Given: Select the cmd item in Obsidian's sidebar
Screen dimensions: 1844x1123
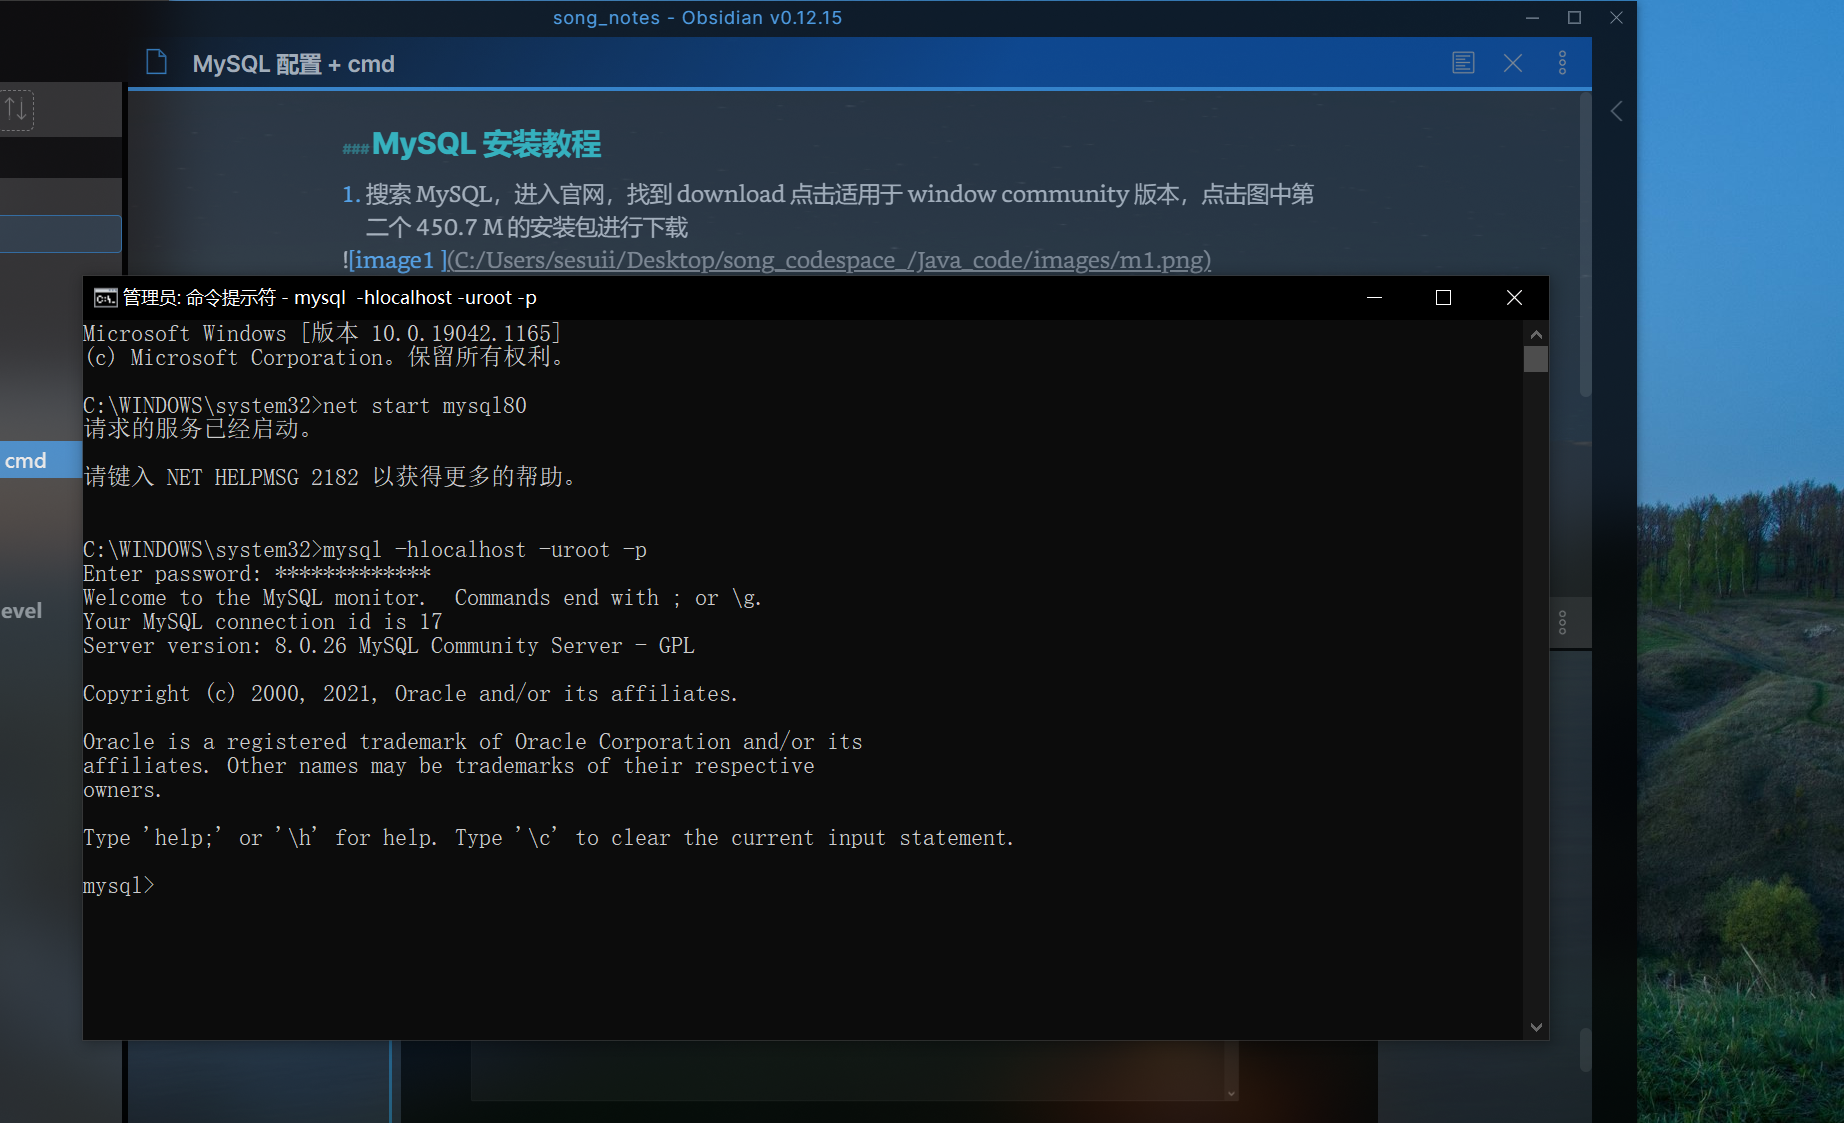Looking at the screenshot, I should pos(40,460).
